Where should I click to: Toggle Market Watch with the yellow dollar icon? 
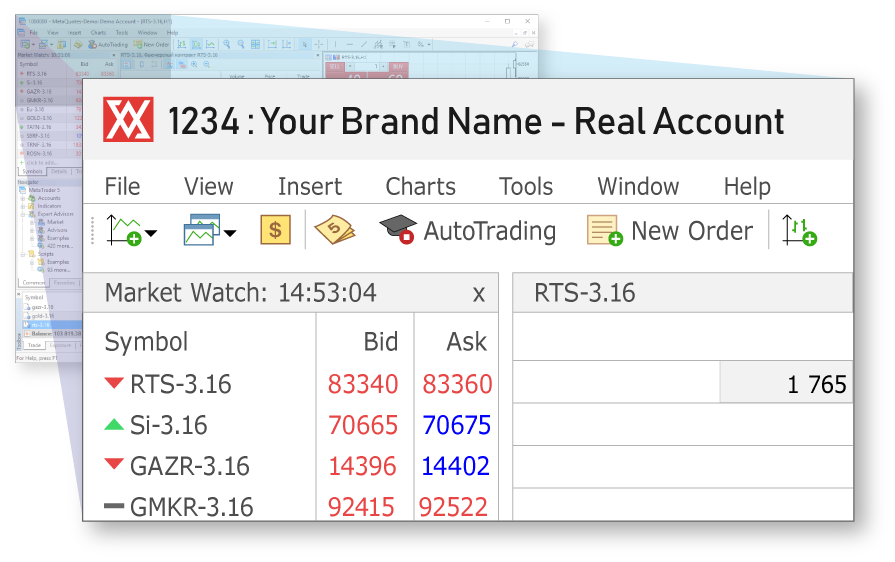pyautogui.click(x=275, y=230)
